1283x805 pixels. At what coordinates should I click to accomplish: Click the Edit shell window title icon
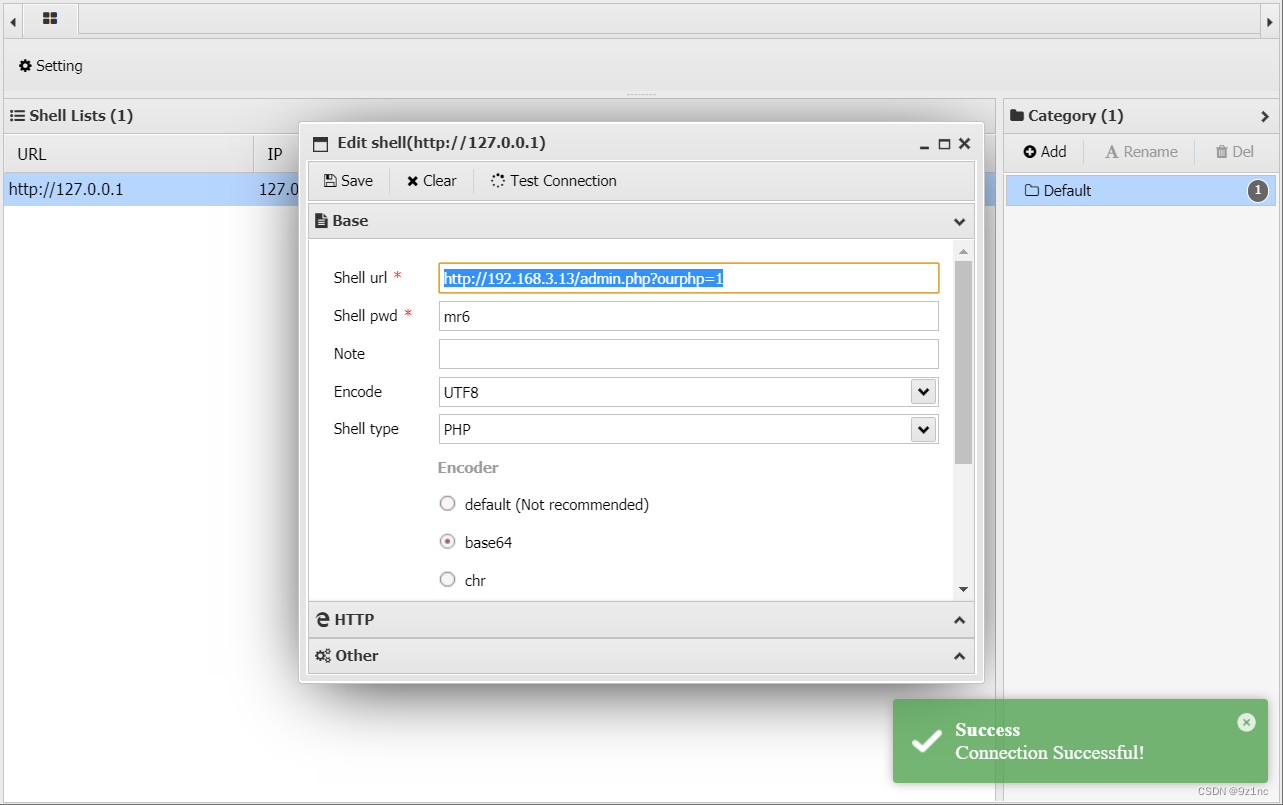[x=320, y=144]
